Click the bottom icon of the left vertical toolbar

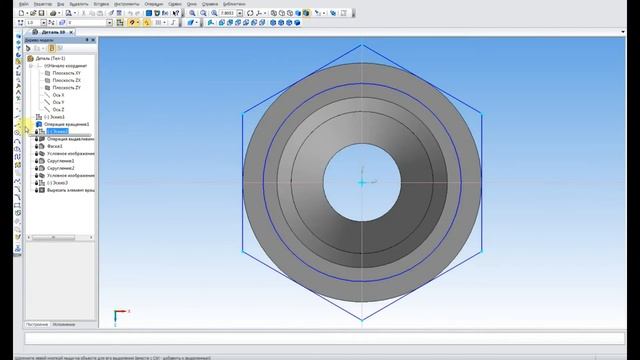18,248
